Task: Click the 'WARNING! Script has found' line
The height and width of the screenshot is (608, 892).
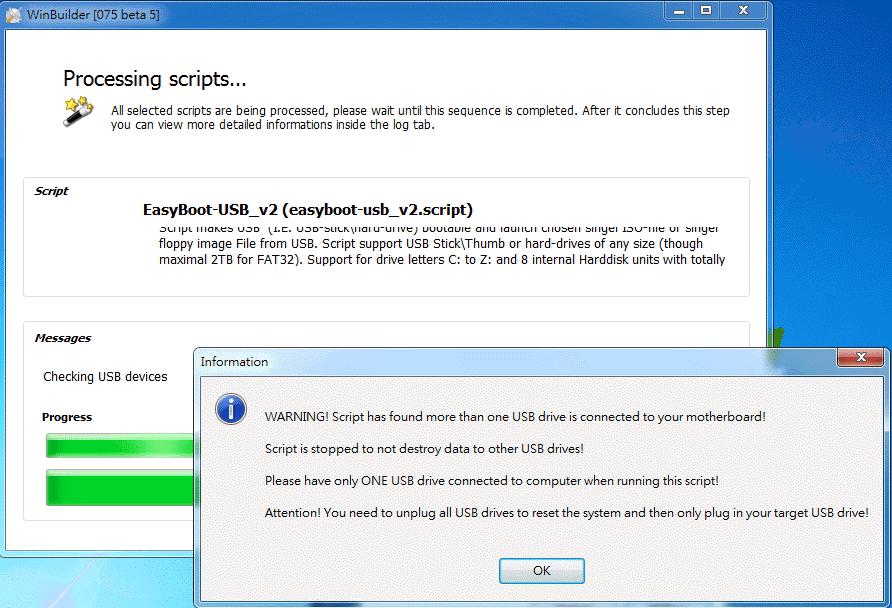Action: (515, 417)
